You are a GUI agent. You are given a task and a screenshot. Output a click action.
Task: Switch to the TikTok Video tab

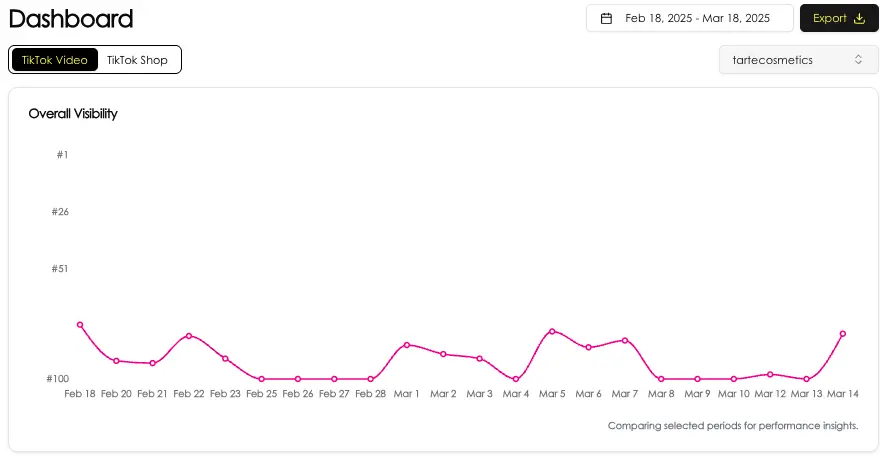pyautogui.click(x=55, y=60)
